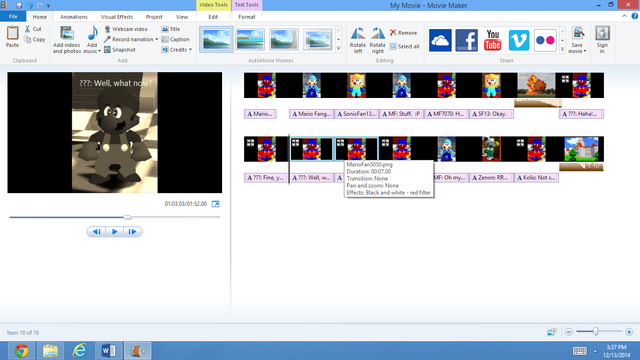
Task: Upload movie to Vimeo
Action: click(519, 40)
